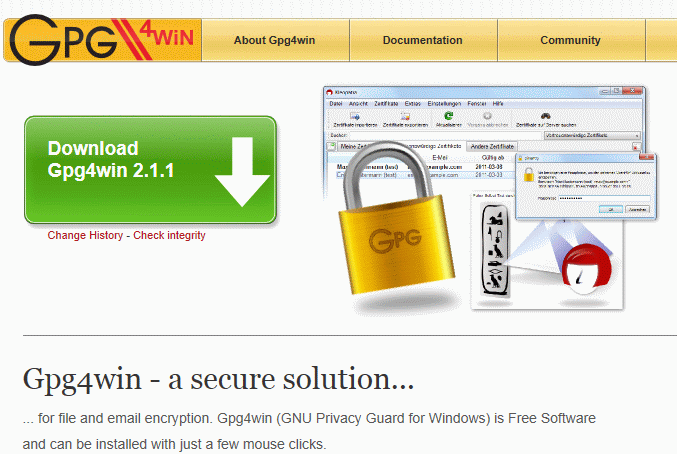Click the white download arrow icon

(x=242, y=172)
